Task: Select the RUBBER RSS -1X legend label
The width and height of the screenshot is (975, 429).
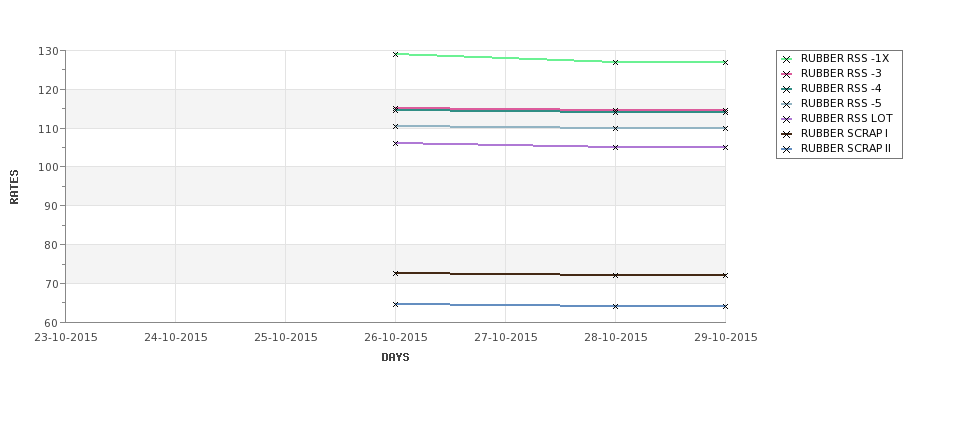Action: (x=844, y=58)
